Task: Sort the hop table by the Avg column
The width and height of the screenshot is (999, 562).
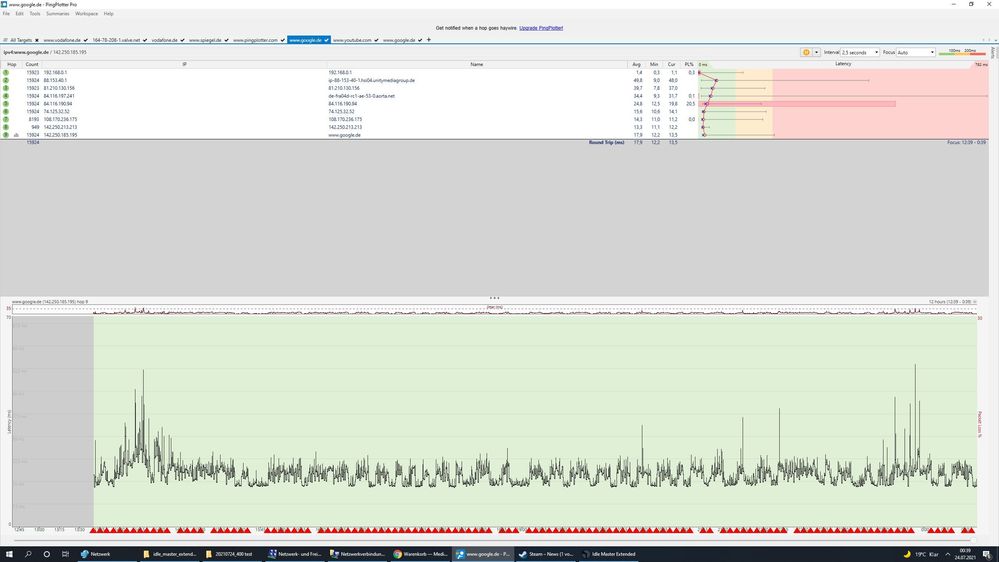Action: (x=637, y=64)
